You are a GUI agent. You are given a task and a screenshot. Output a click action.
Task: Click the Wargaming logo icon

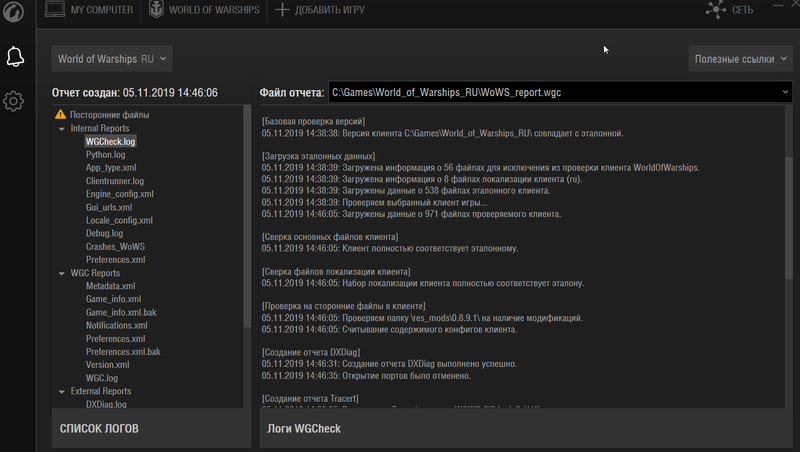(x=13, y=11)
